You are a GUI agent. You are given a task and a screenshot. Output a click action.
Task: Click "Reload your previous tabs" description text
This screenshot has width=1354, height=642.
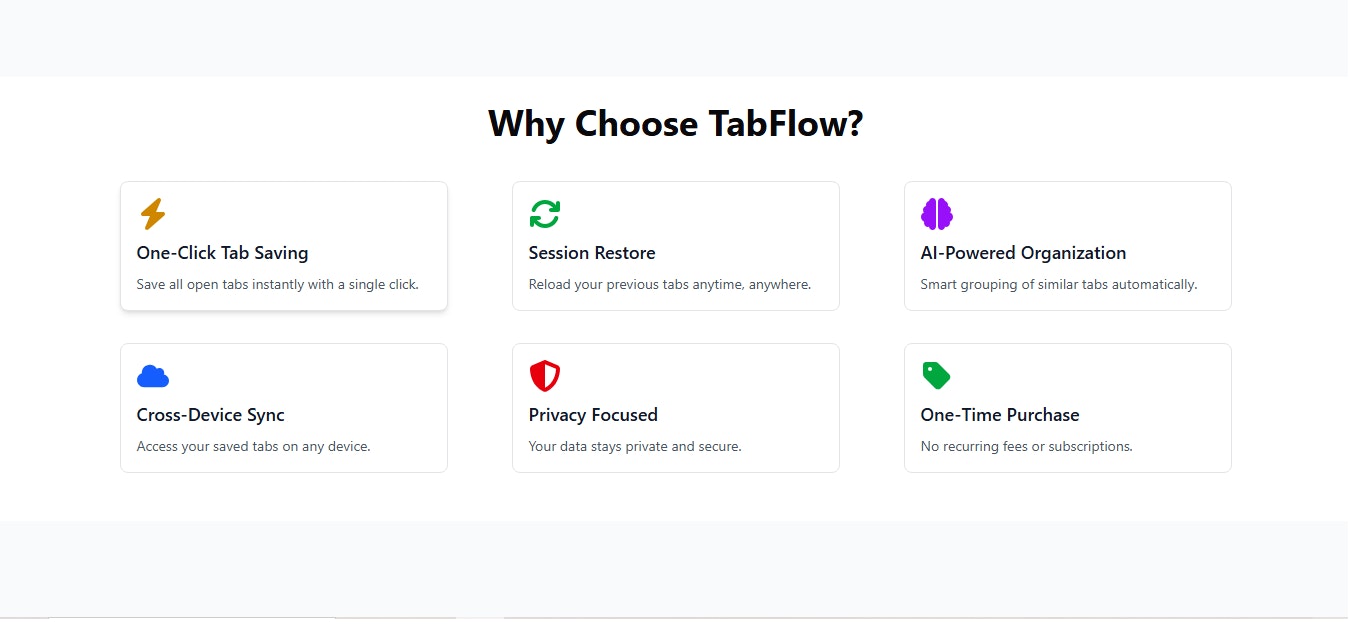[x=669, y=284]
